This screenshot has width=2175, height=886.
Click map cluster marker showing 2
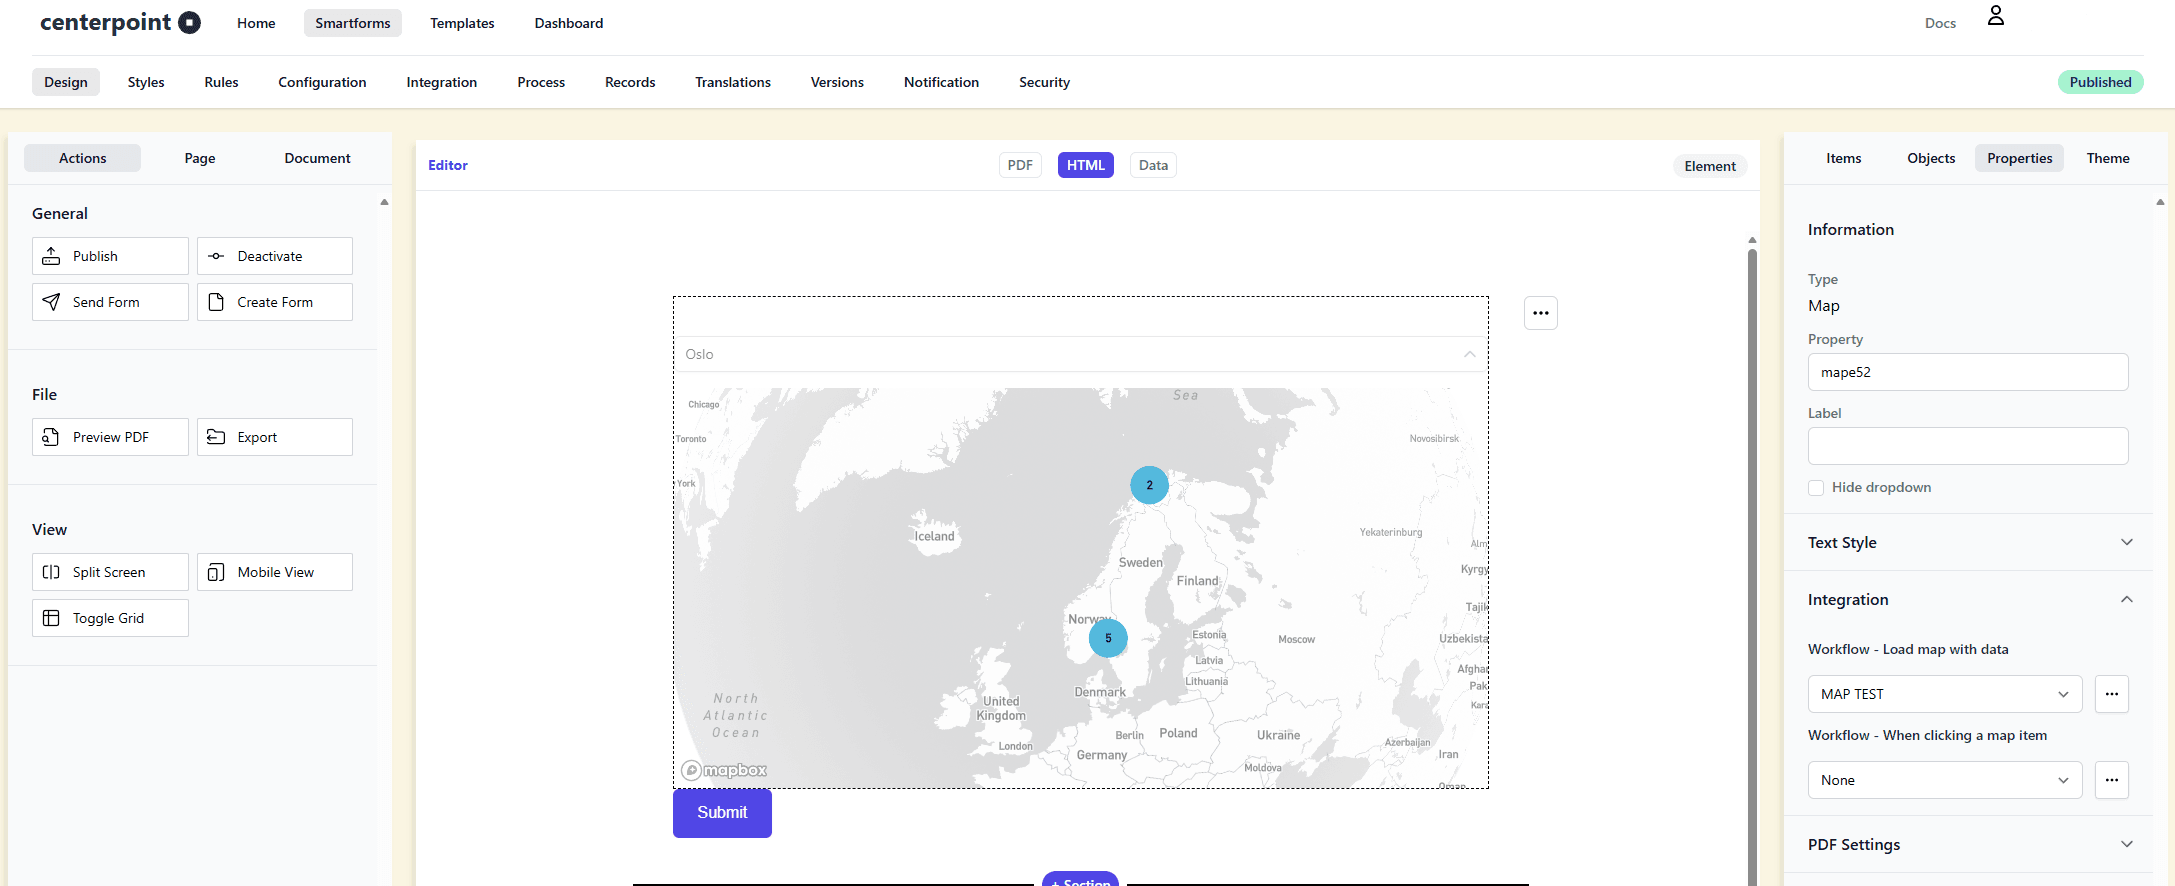tap(1149, 485)
